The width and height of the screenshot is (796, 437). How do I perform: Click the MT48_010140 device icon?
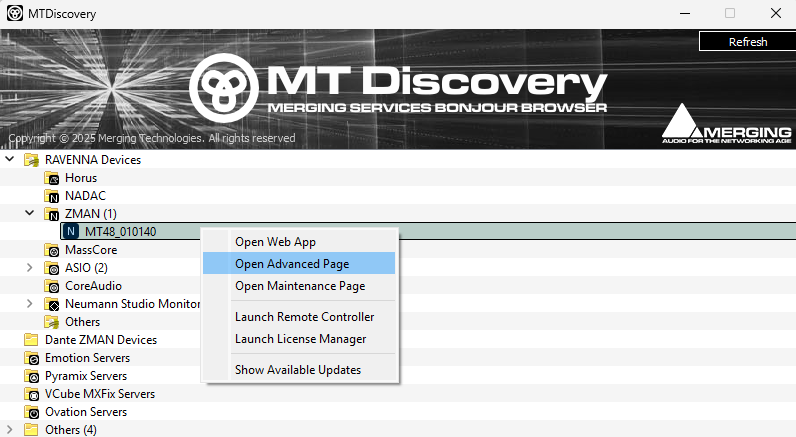[x=71, y=232]
